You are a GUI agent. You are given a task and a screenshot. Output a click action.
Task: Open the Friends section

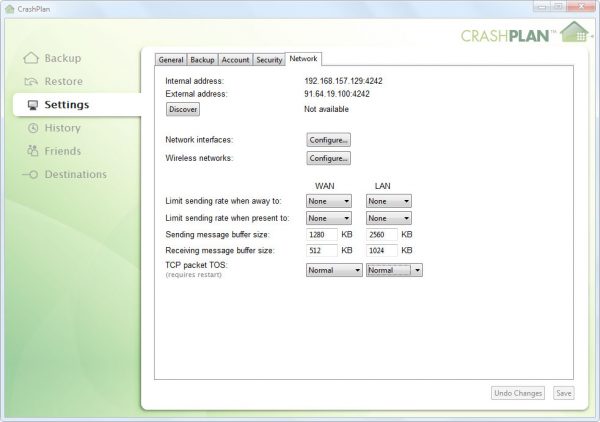(x=62, y=151)
